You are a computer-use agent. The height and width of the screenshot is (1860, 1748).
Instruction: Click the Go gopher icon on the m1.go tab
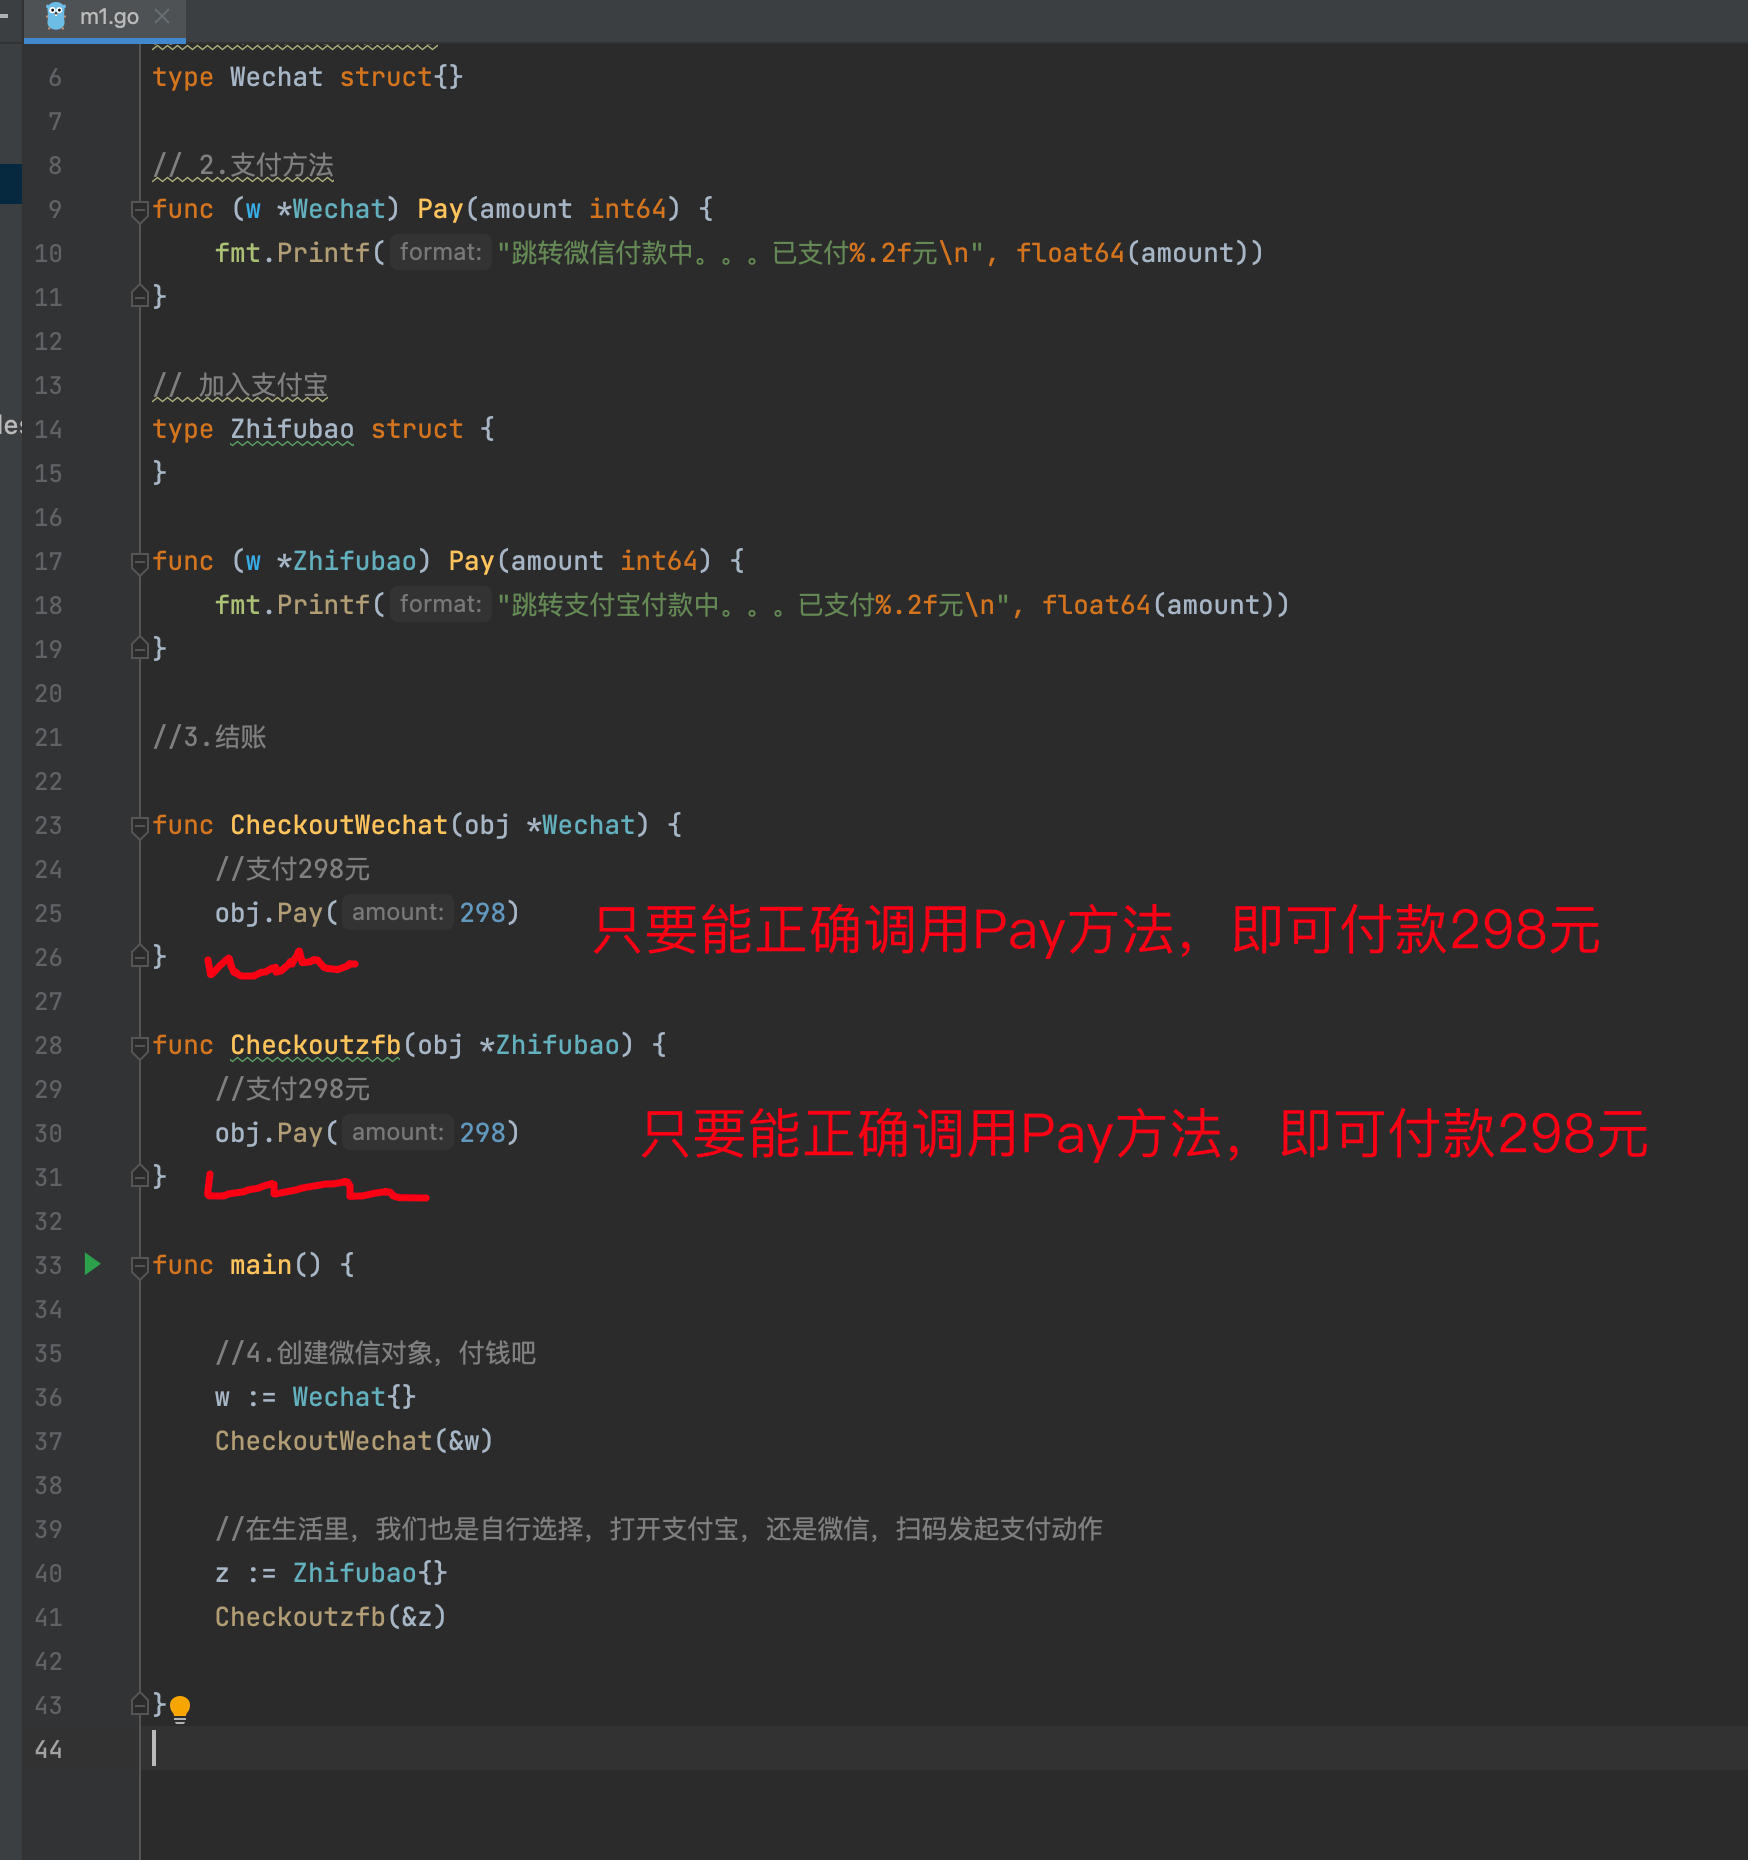pyautogui.click(x=57, y=16)
